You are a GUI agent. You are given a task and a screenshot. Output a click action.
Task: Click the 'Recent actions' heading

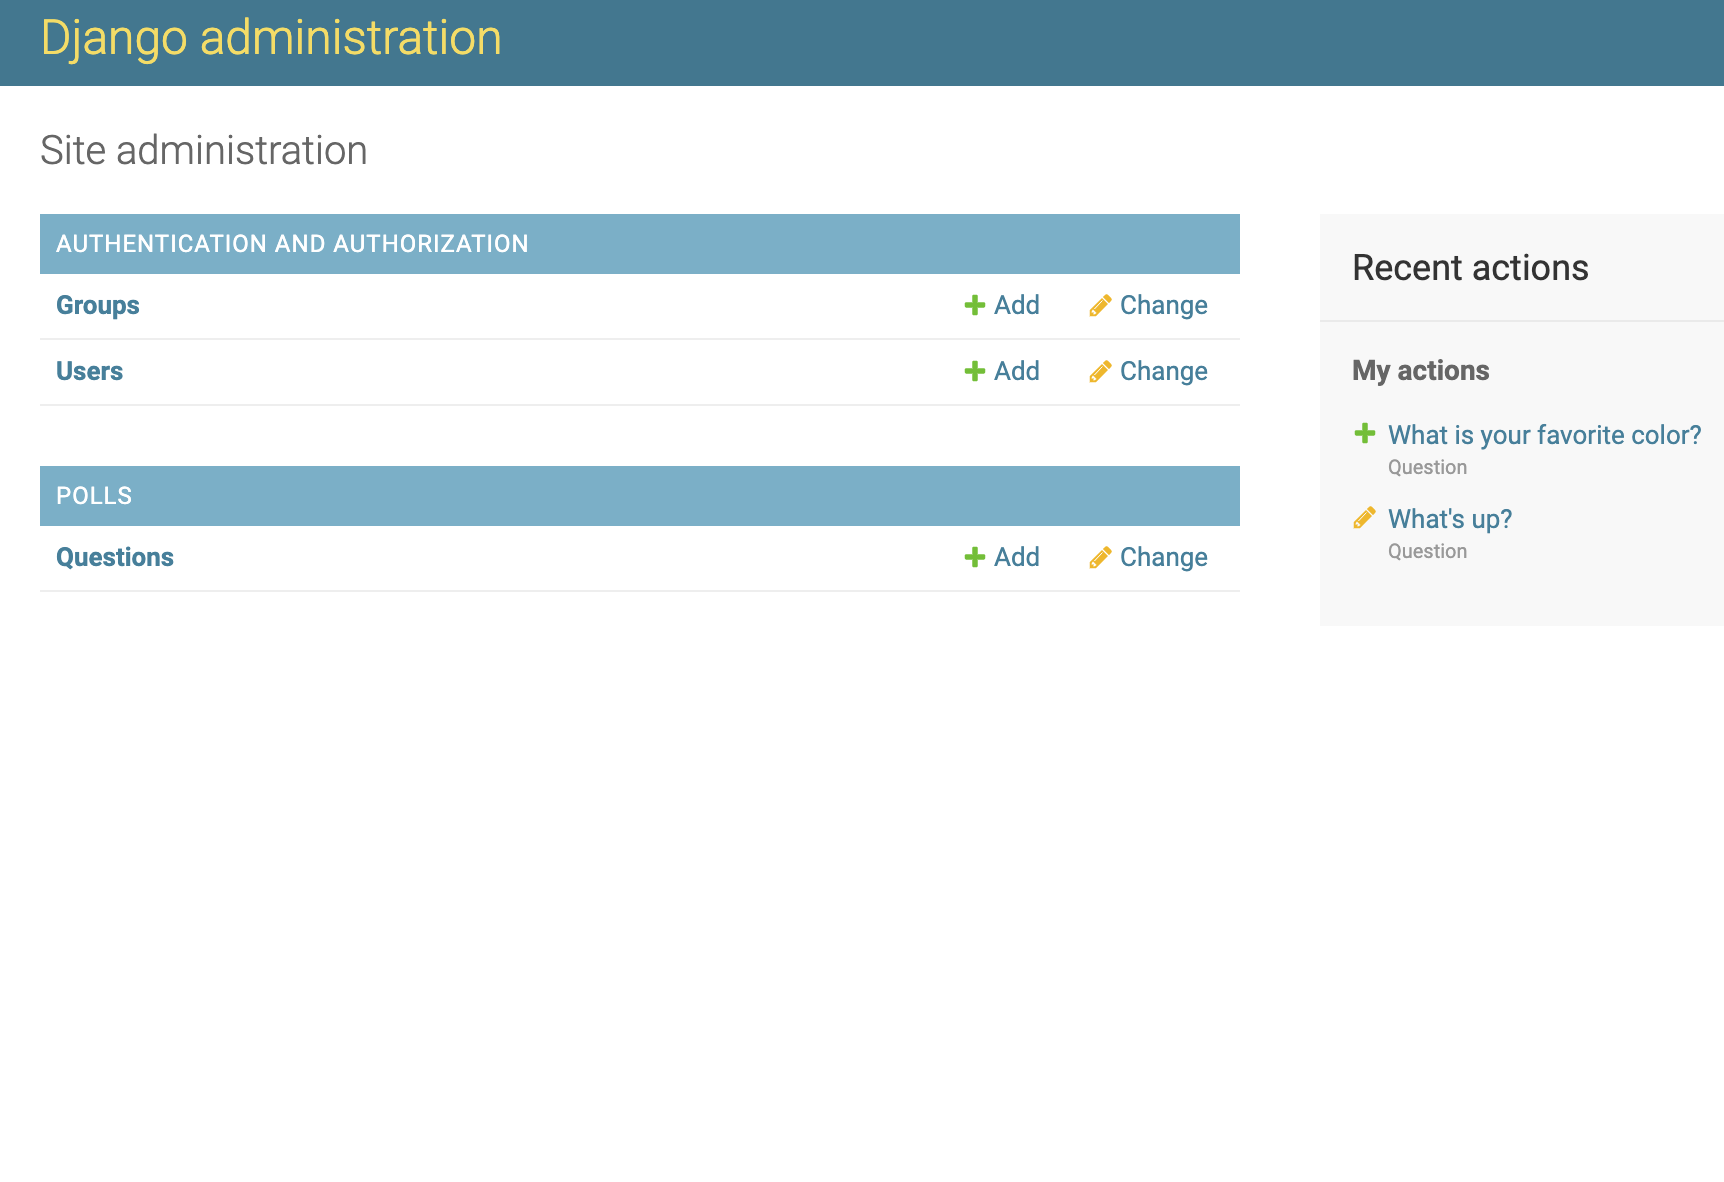(1470, 268)
